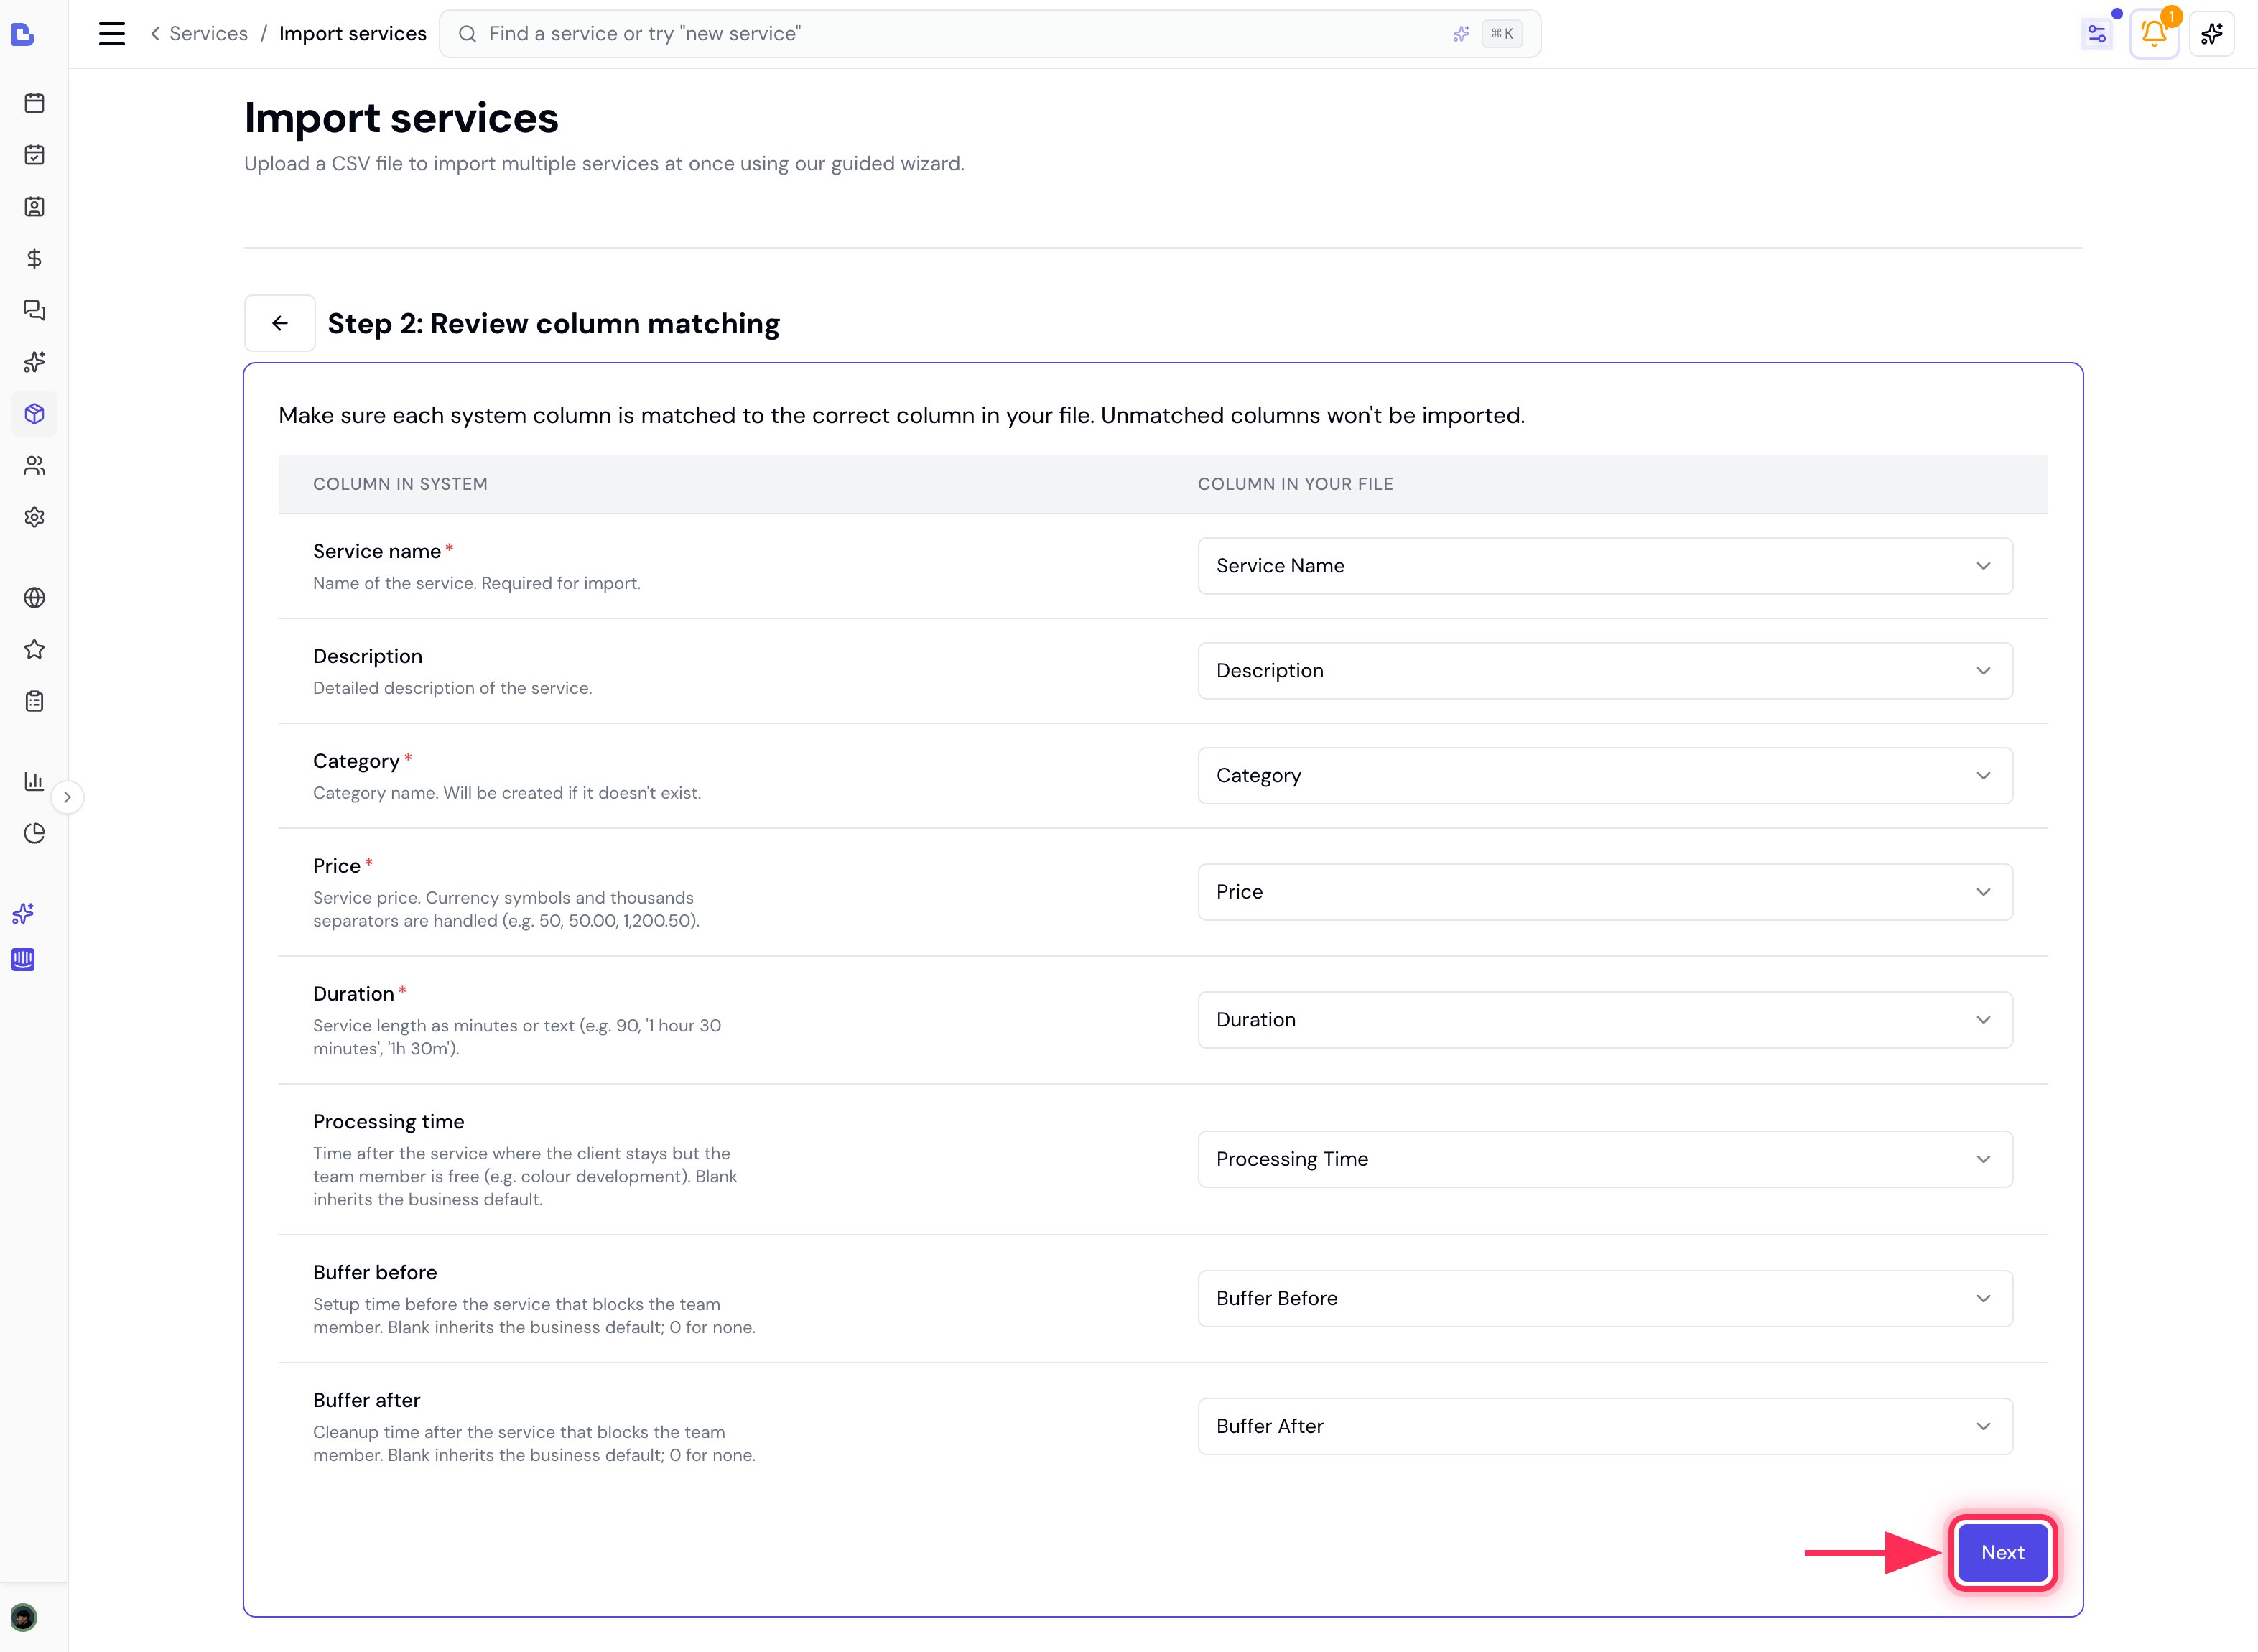Click the blue sparkle icon in the sidebar

[x=23, y=913]
